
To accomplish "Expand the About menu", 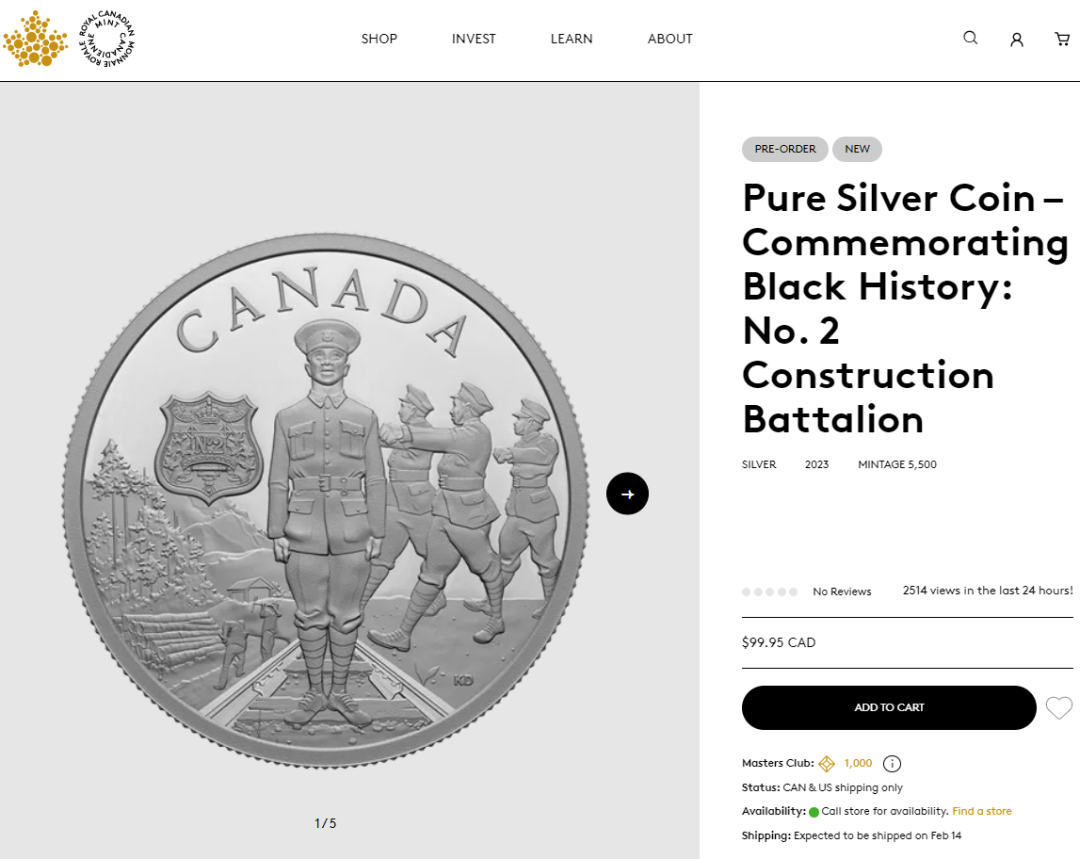I will point(669,39).
